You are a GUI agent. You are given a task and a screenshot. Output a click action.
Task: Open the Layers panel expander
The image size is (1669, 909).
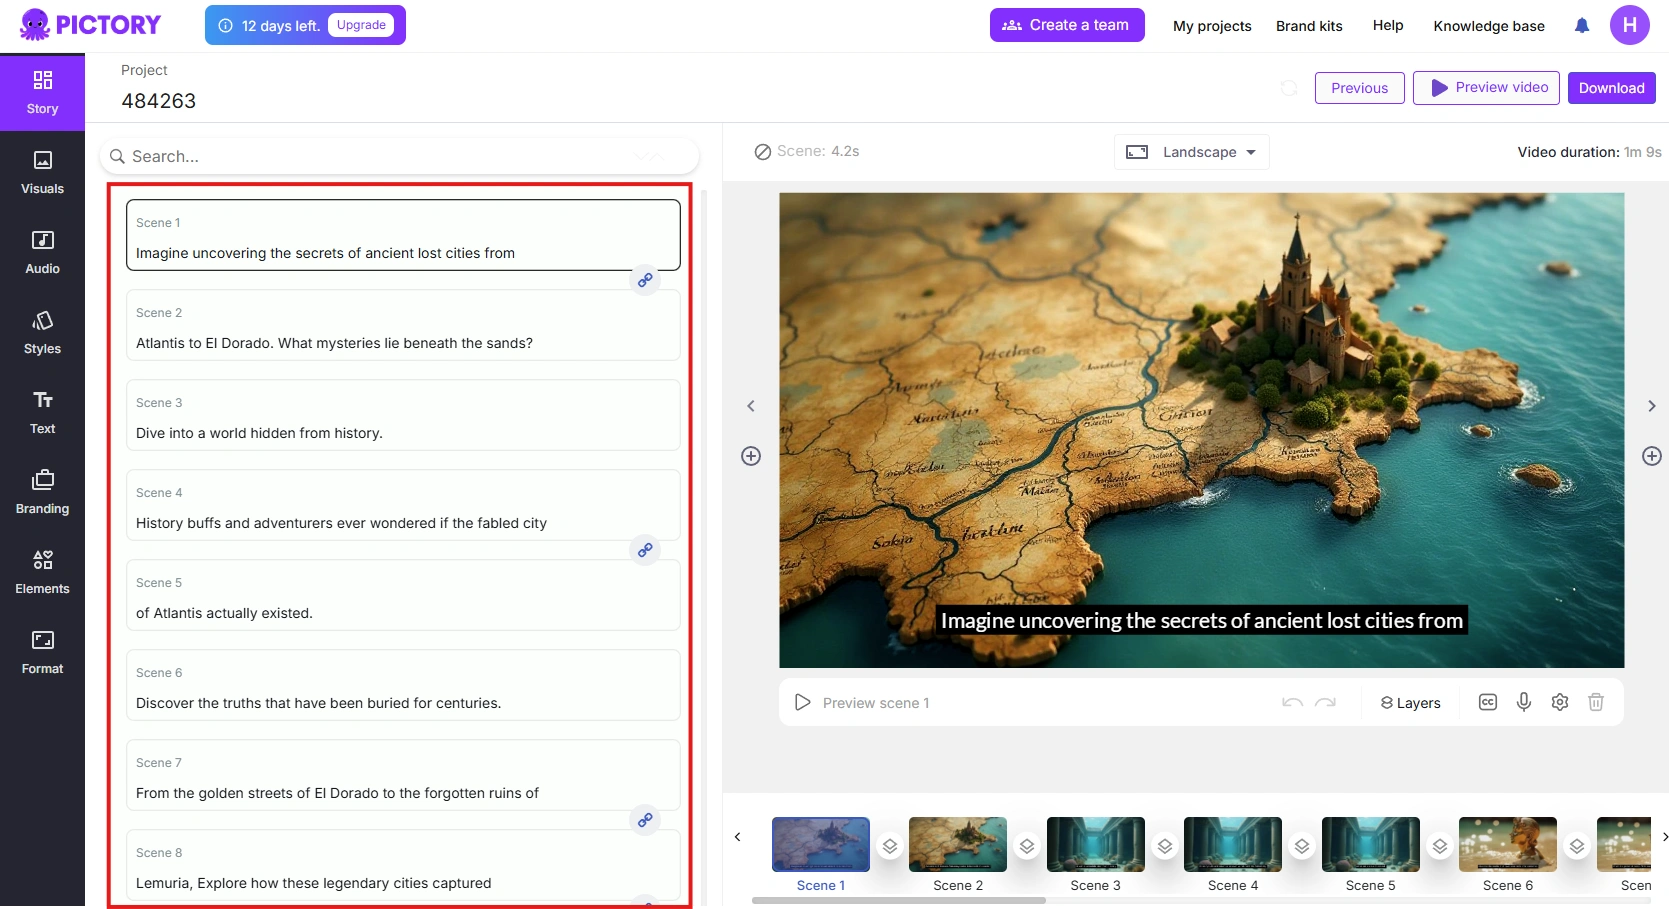pyautogui.click(x=1410, y=703)
